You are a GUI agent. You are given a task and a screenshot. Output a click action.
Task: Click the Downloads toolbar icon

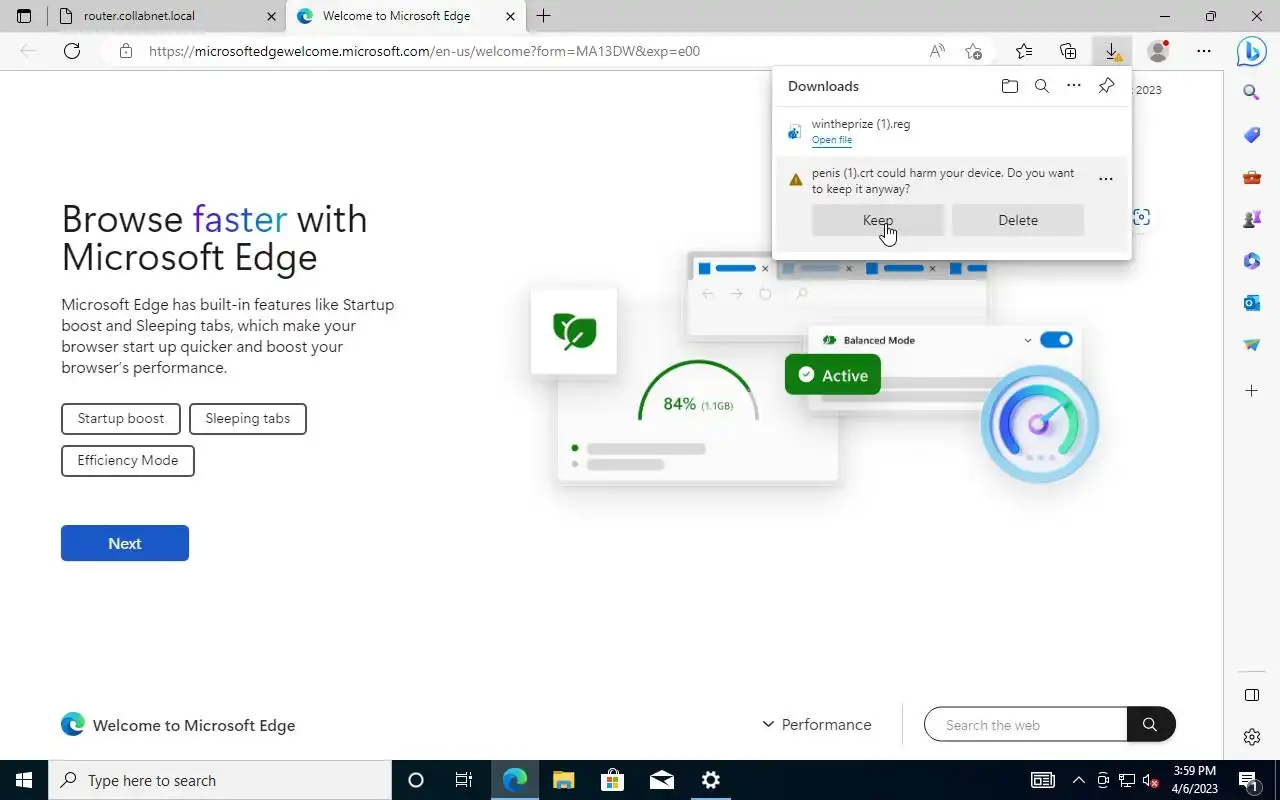point(1112,51)
